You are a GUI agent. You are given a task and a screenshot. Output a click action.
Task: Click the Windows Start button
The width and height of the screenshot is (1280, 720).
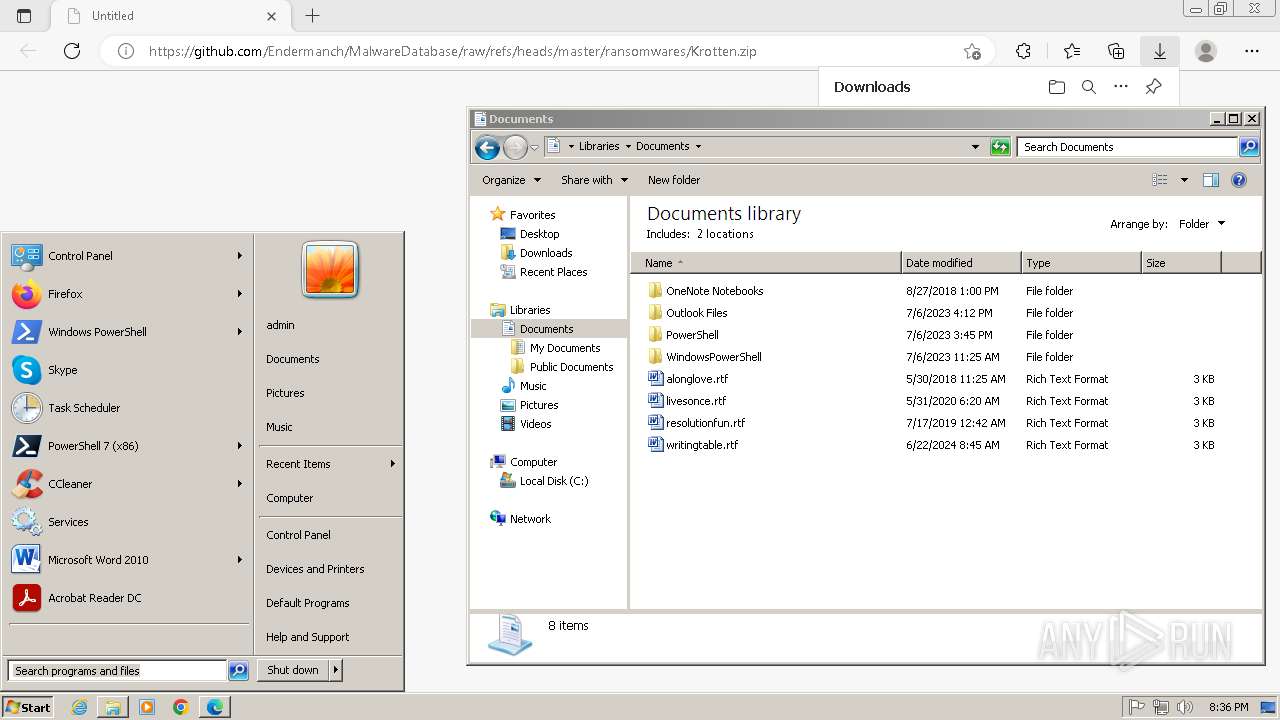point(27,707)
